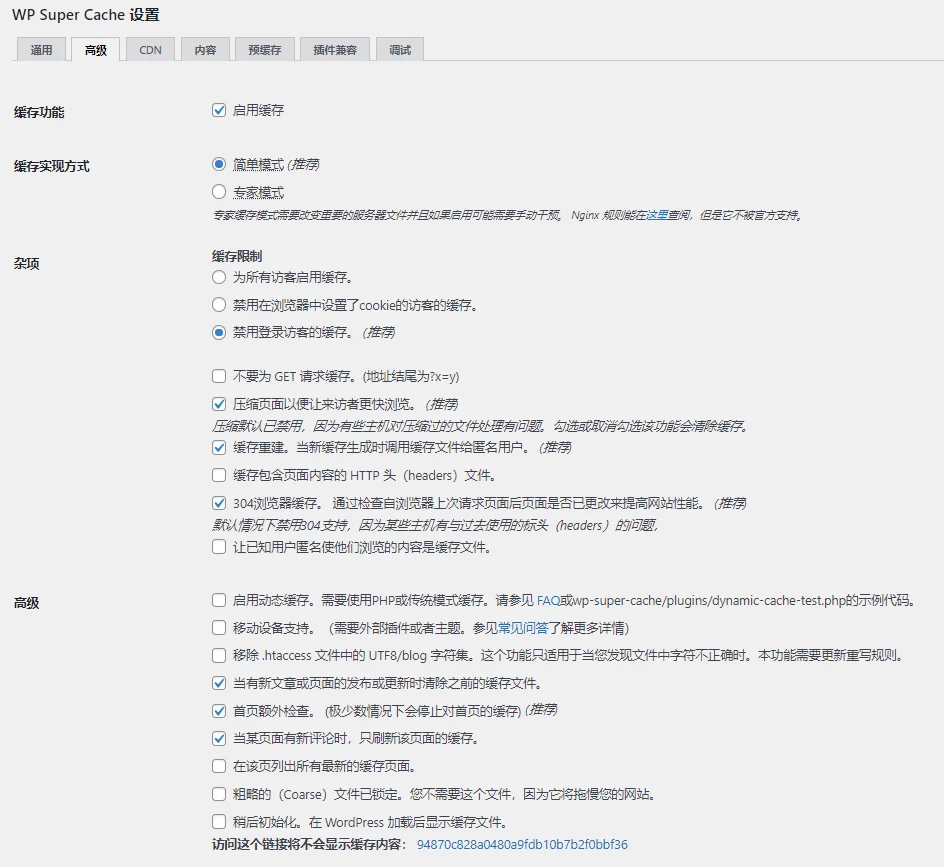
Task: Switch to the 通用 tab
Action: [41, 49]
